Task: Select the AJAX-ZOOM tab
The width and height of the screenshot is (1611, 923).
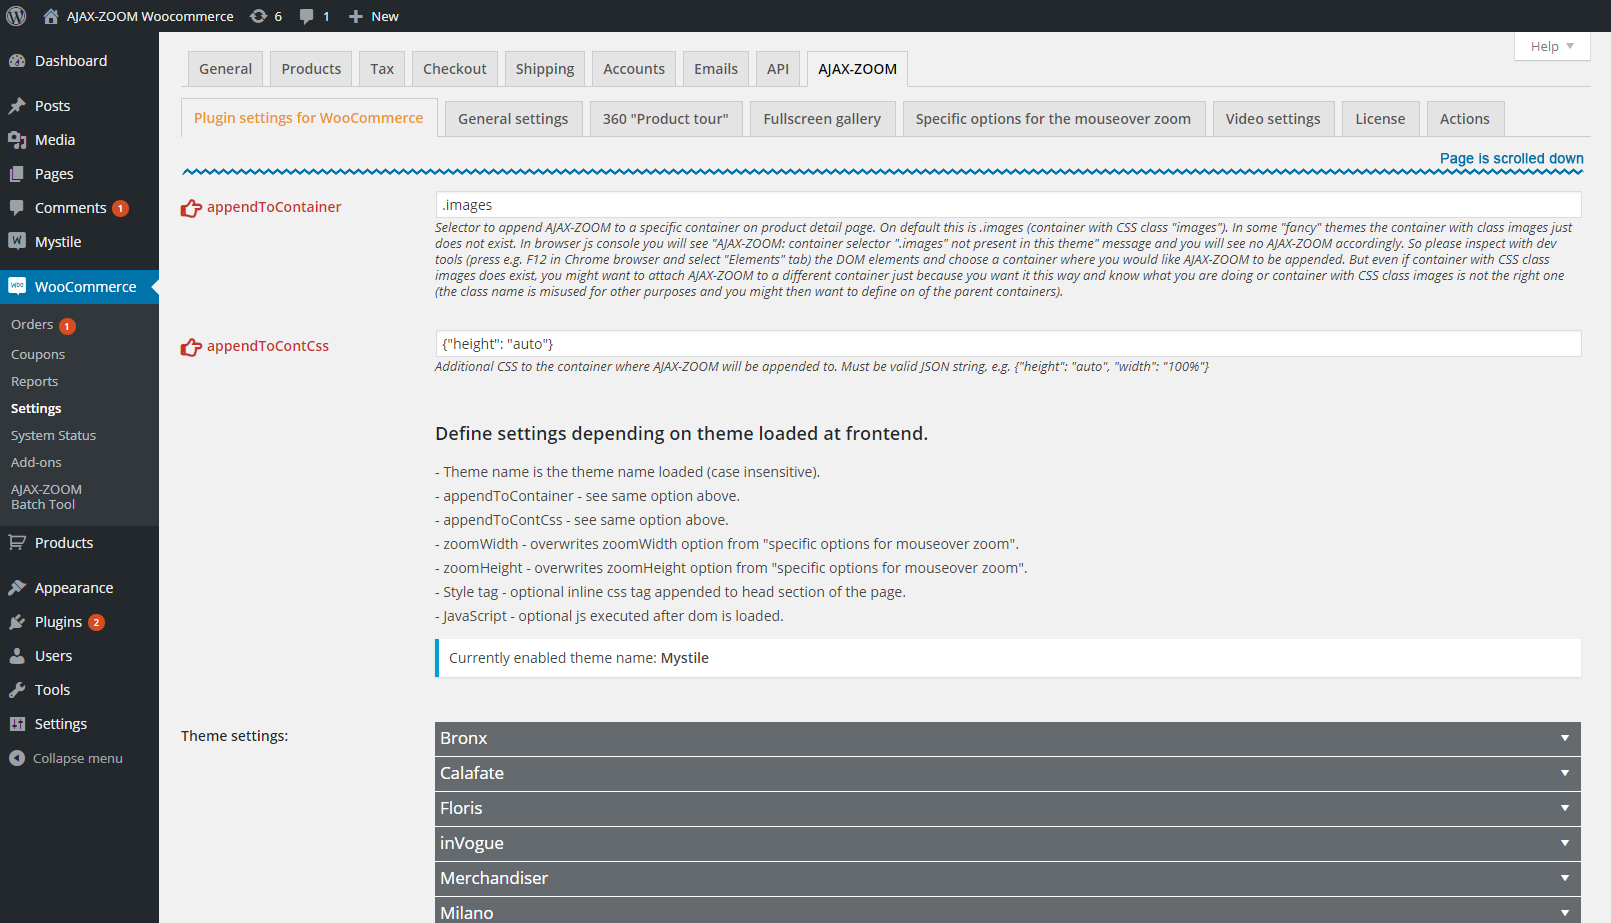Action: click(857, 69)
